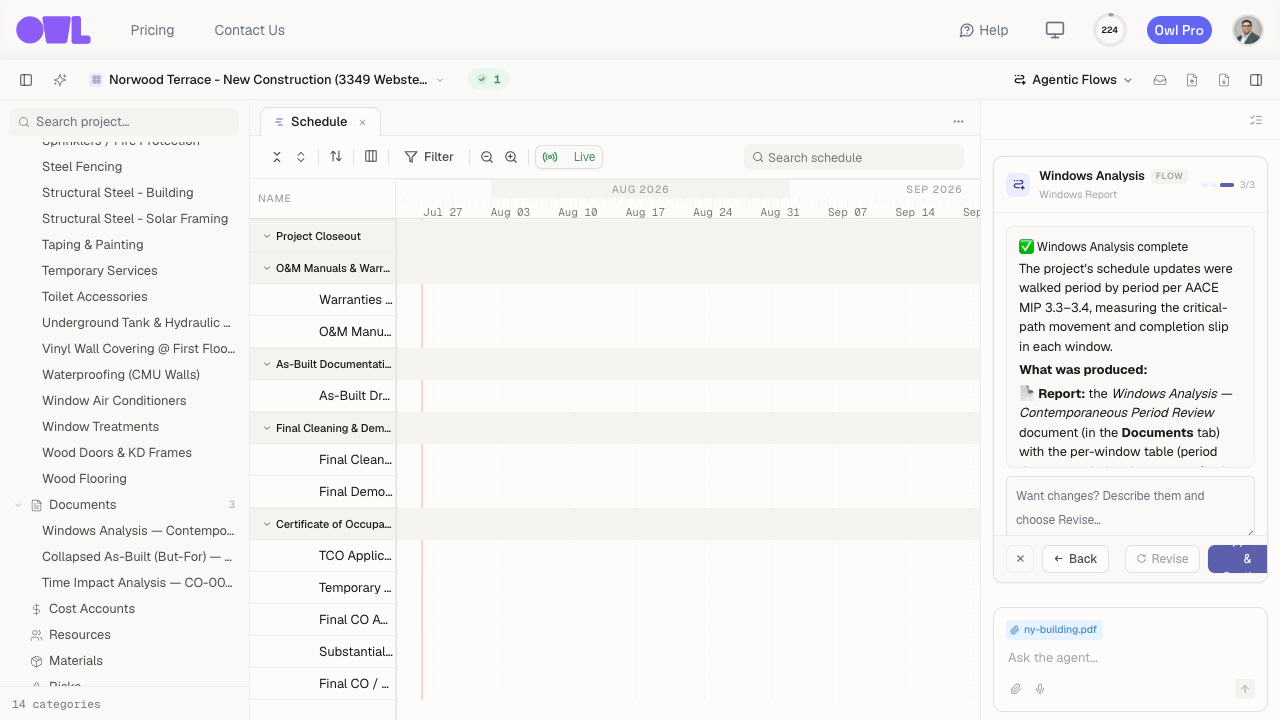Image resolution: width=1280 pixels, height=720 pixels.
Task: Open the ny-building.pdf attachment chip
Action: (x=1054, y=630)
